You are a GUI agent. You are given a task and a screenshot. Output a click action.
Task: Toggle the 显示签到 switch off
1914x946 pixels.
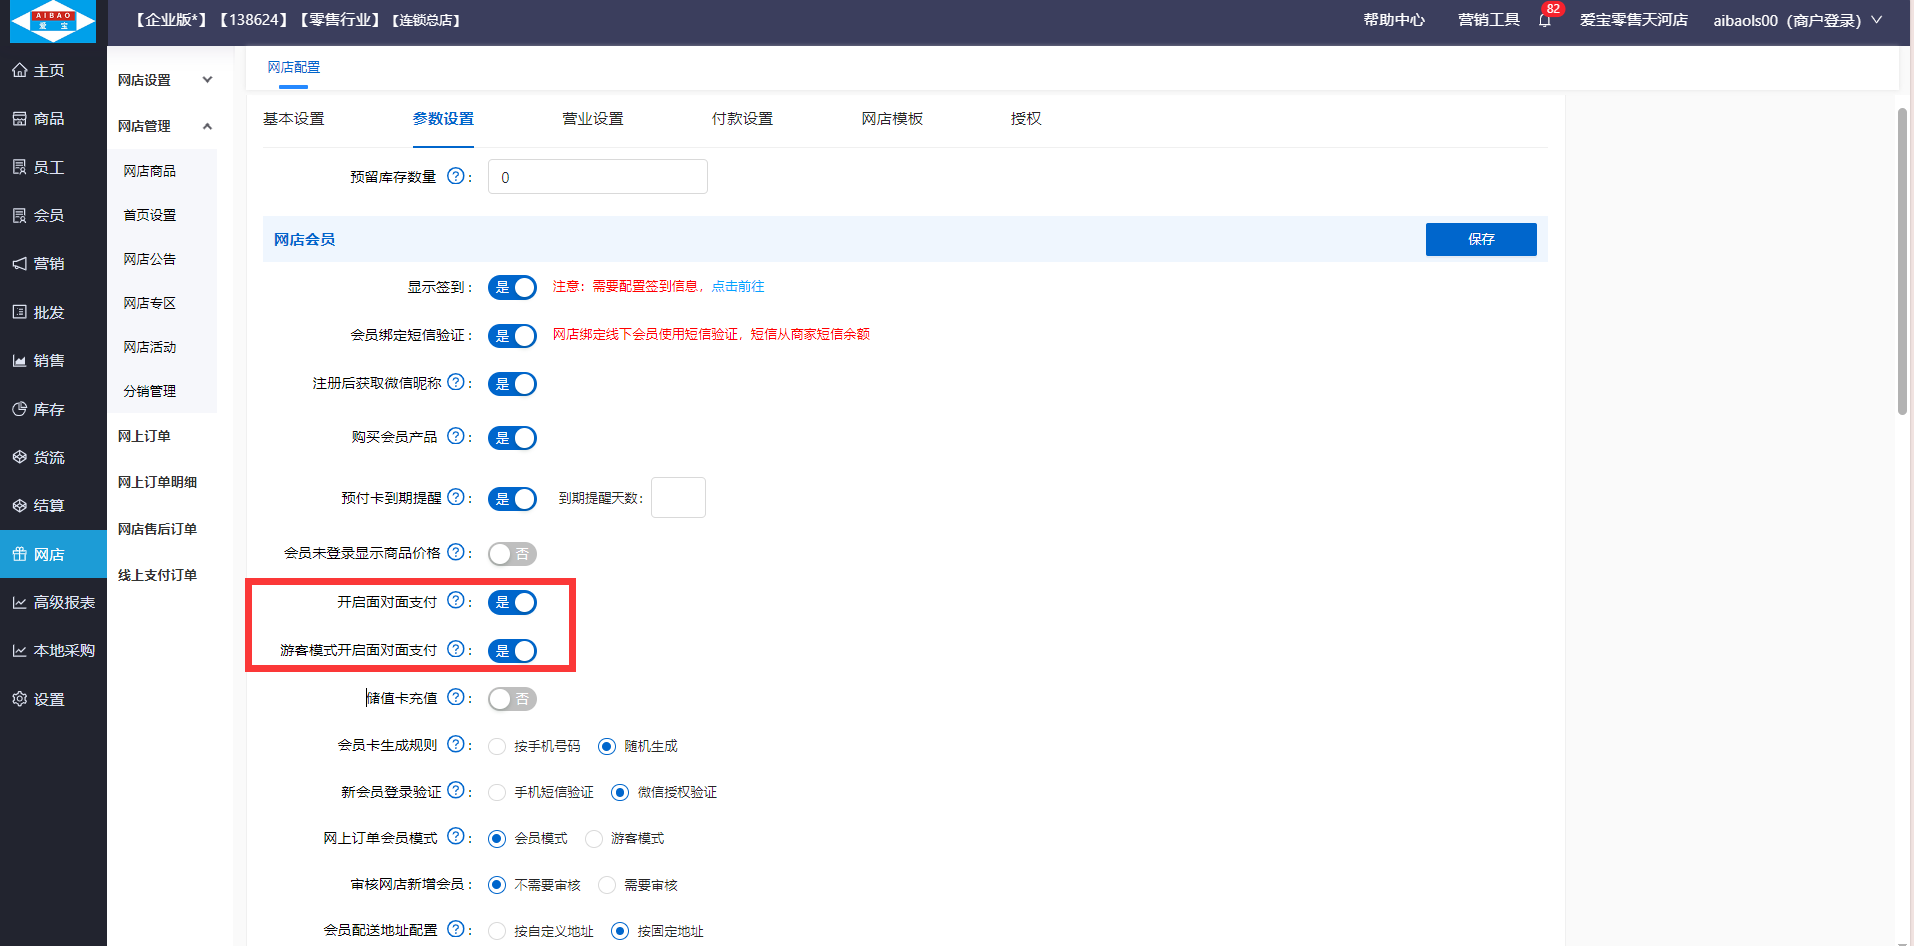click(512, 287)
